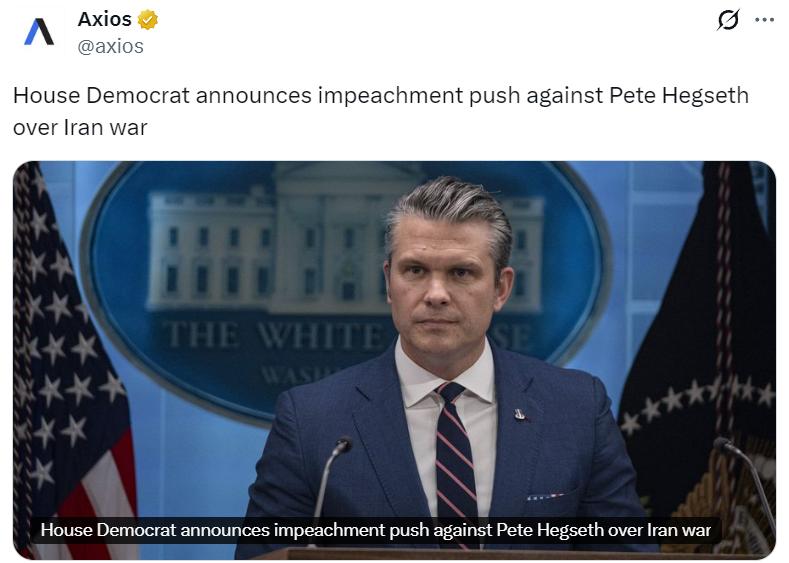Click the Grok explain-post icon
The height and width of the screenshot is (563, 789).
point(728,20)
